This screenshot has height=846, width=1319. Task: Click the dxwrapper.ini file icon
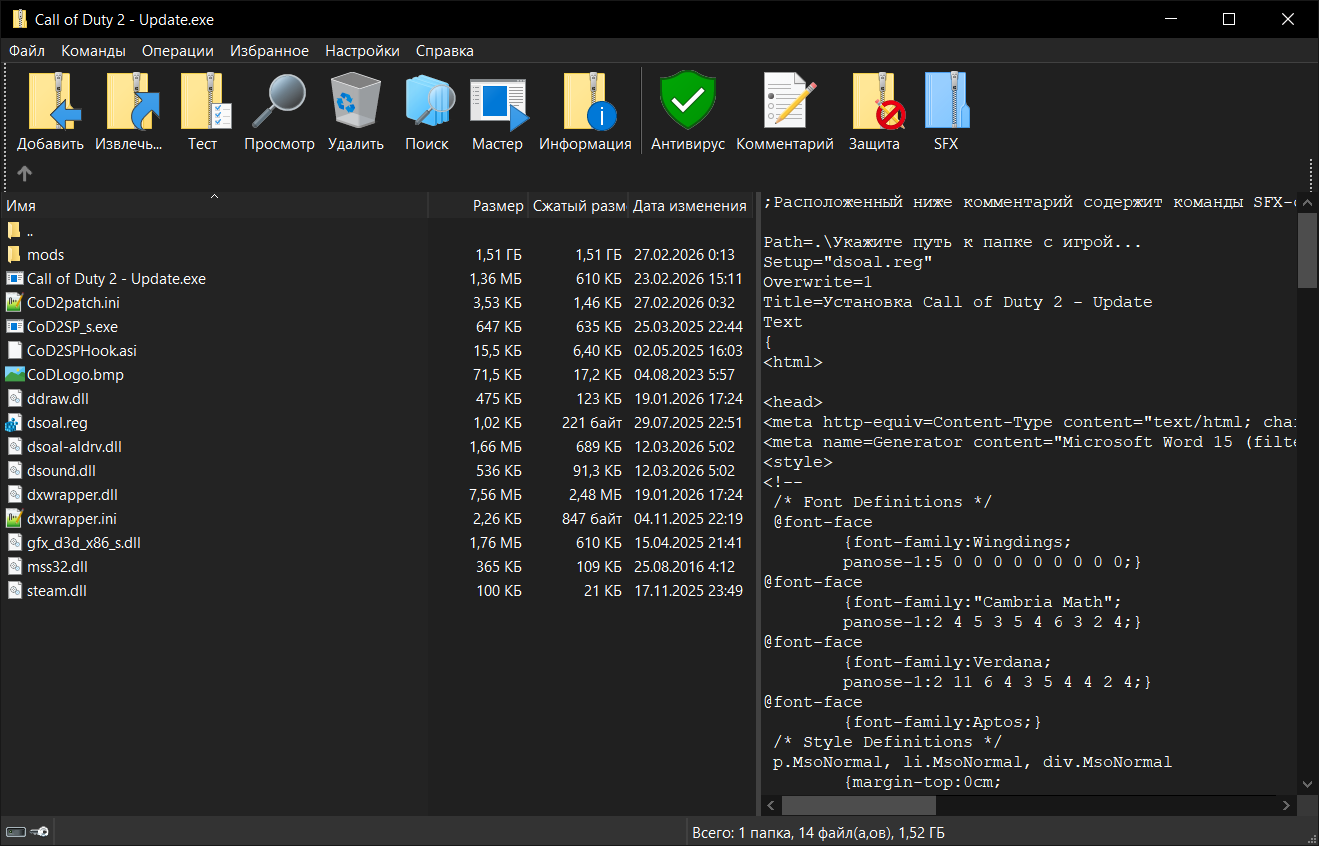[x=14, y=519]
